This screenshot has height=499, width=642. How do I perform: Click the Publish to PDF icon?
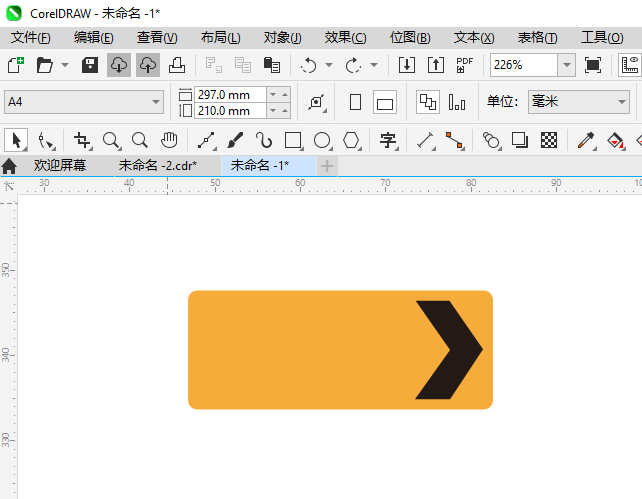click(464, 65)
